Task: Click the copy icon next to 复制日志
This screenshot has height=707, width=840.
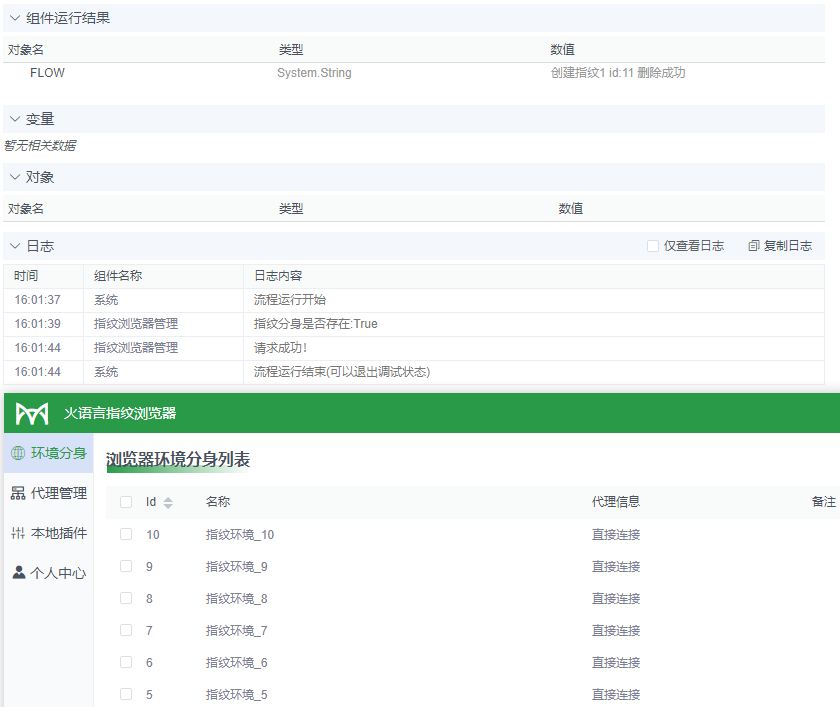Action: pos(753,245)
